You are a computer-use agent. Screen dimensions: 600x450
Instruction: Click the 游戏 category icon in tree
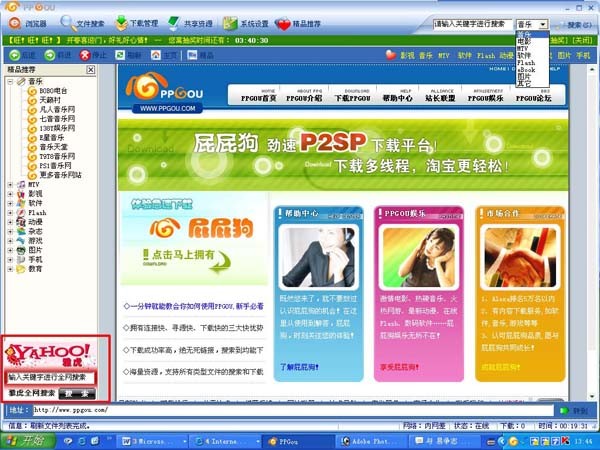pos(21,241)
